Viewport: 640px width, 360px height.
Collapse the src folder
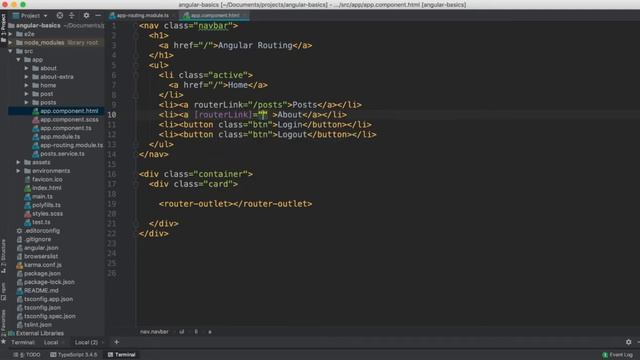point(11,51)
